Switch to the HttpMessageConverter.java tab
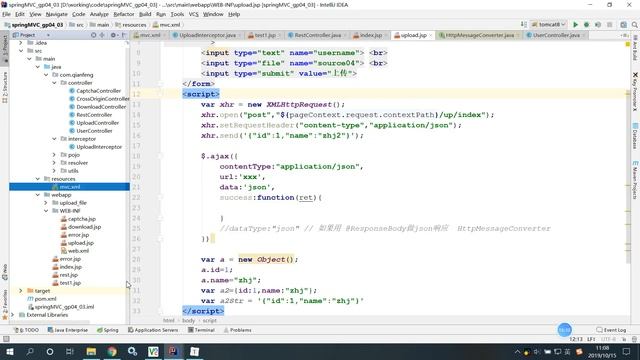The width and height of the screenshot is (640, 360). point(479,35)
